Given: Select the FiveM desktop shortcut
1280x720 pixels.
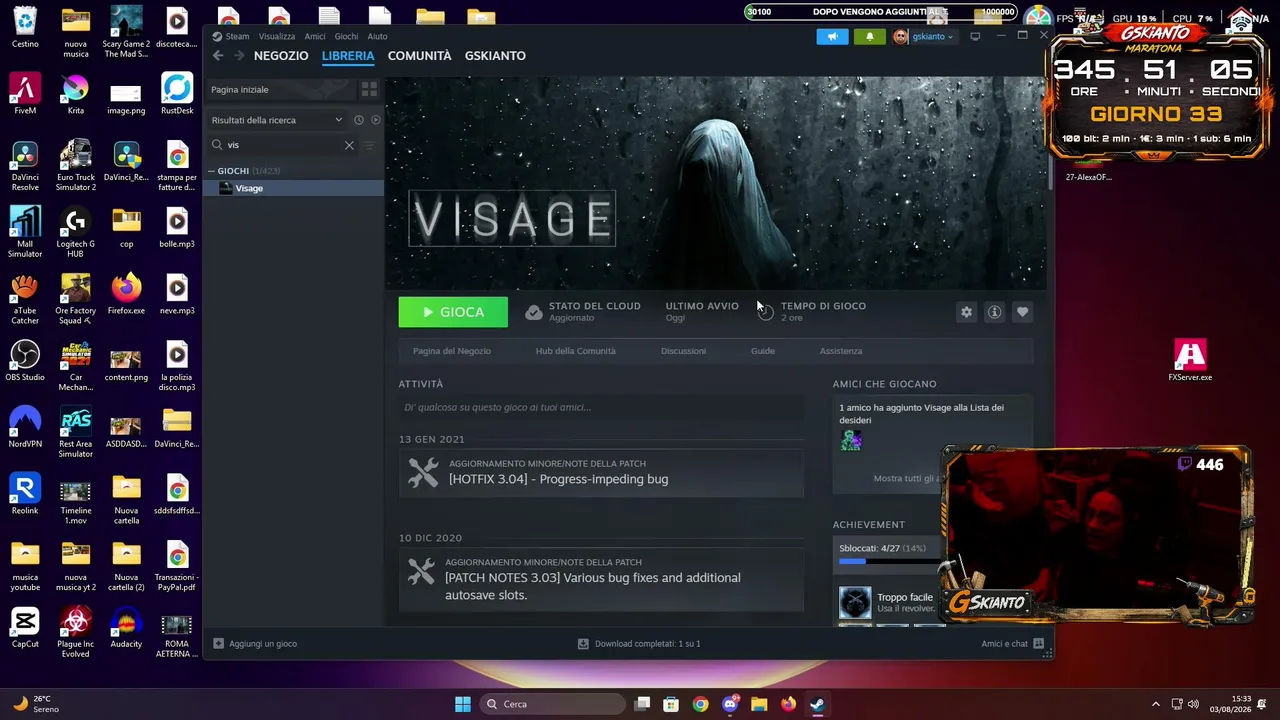Looking at the screenshot, I should 25,96.
